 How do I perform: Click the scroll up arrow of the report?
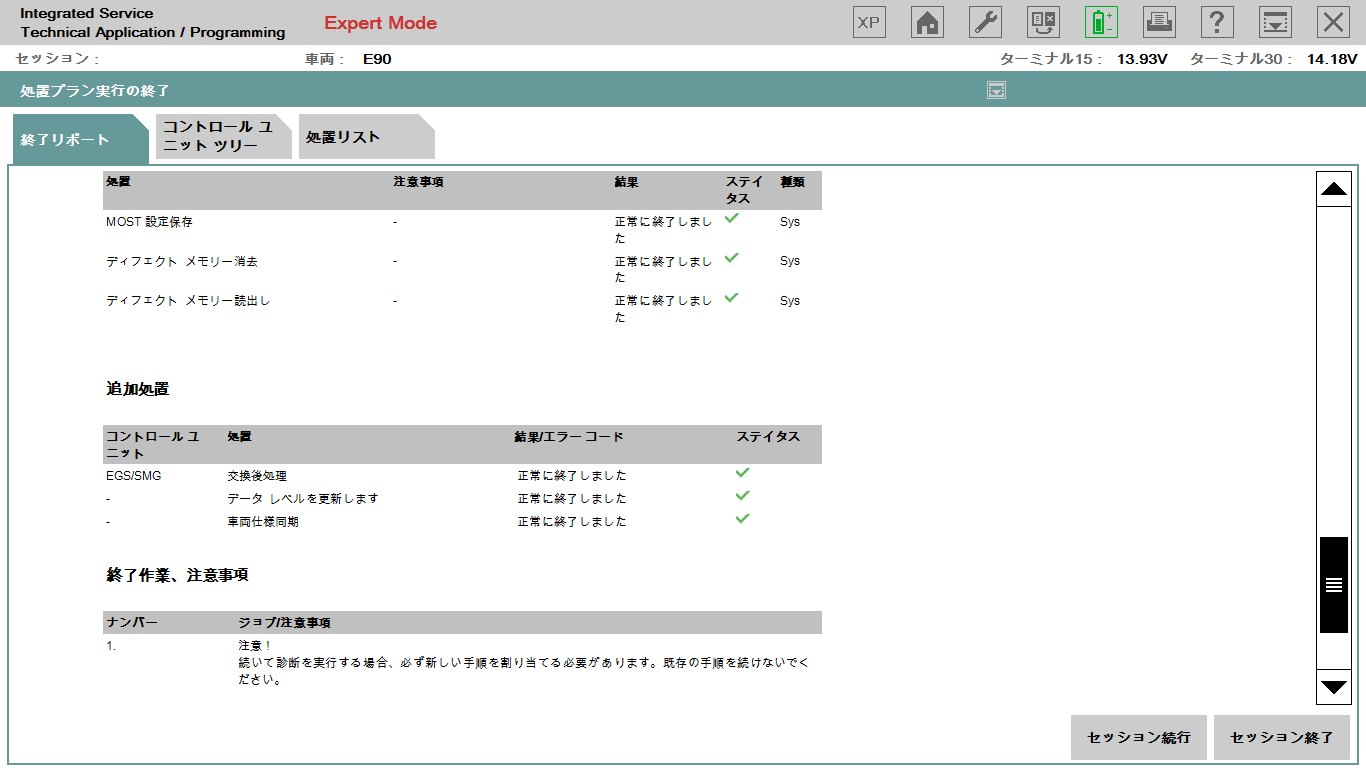[x=1334, y=188]
